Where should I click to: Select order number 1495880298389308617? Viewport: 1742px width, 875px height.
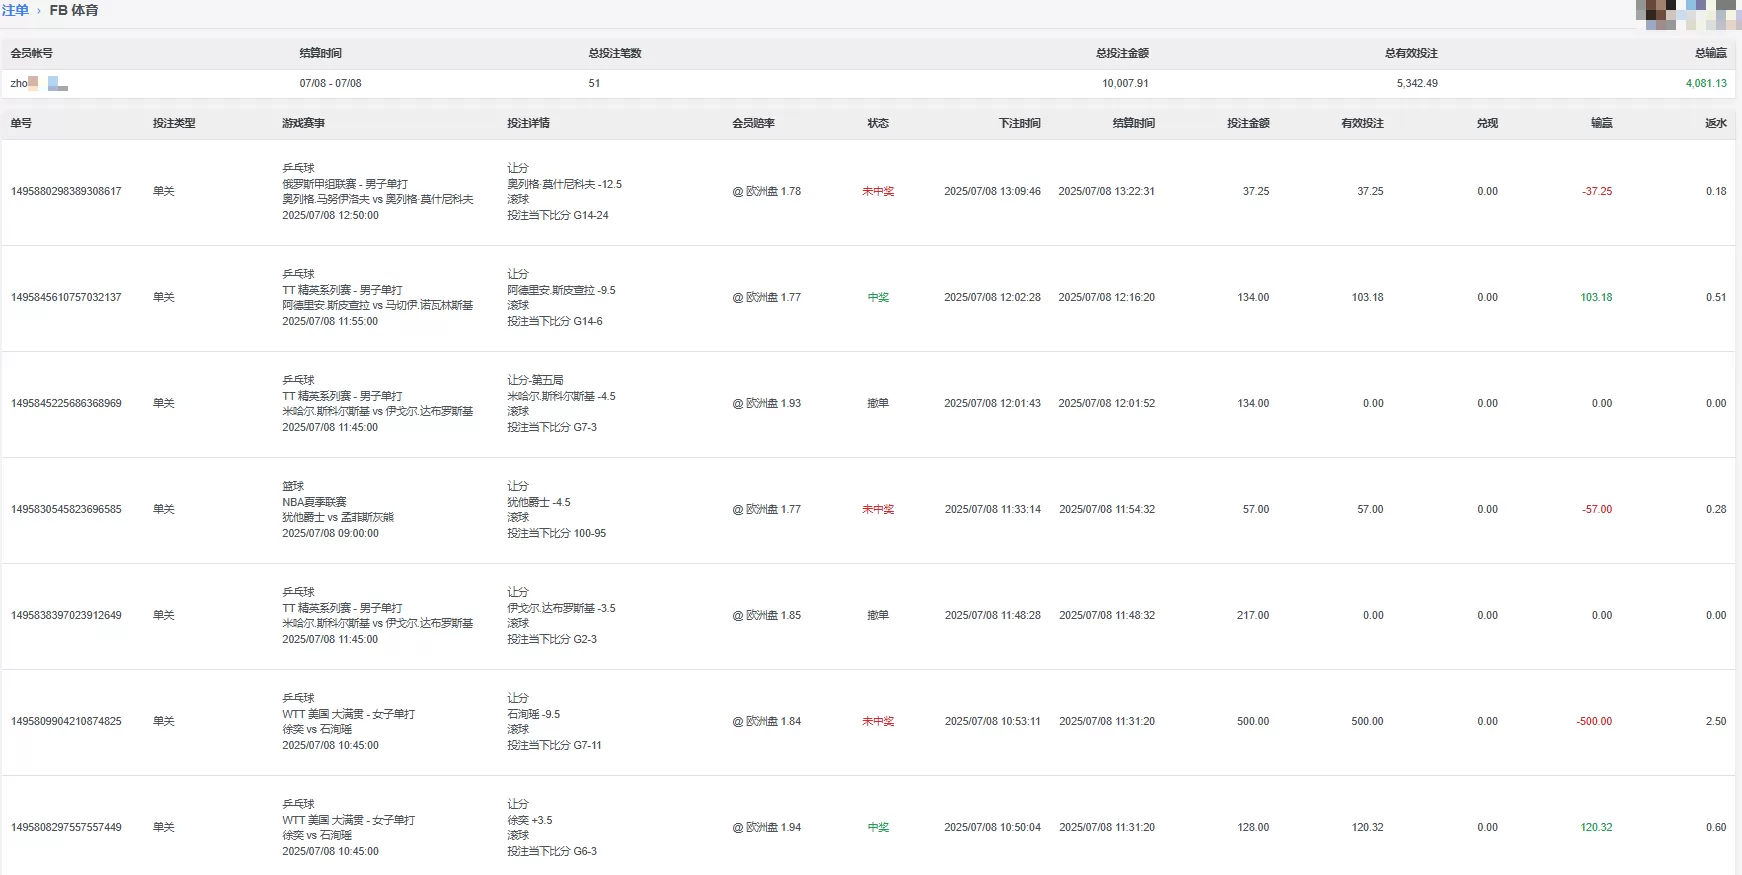(x=66, y=191)
